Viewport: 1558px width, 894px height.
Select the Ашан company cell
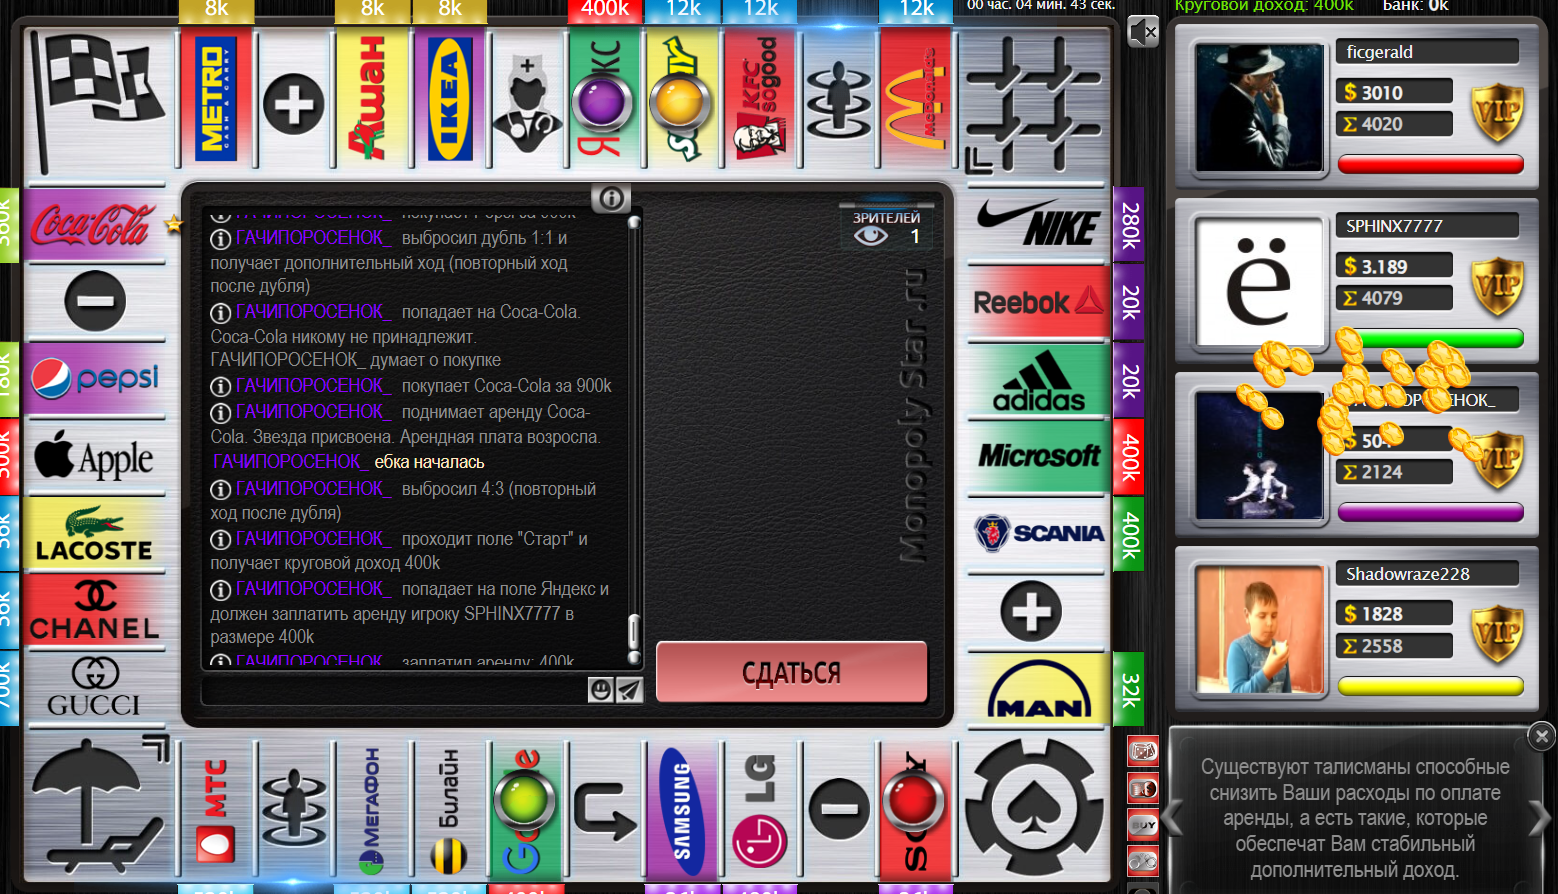click(x=372, y=99)
